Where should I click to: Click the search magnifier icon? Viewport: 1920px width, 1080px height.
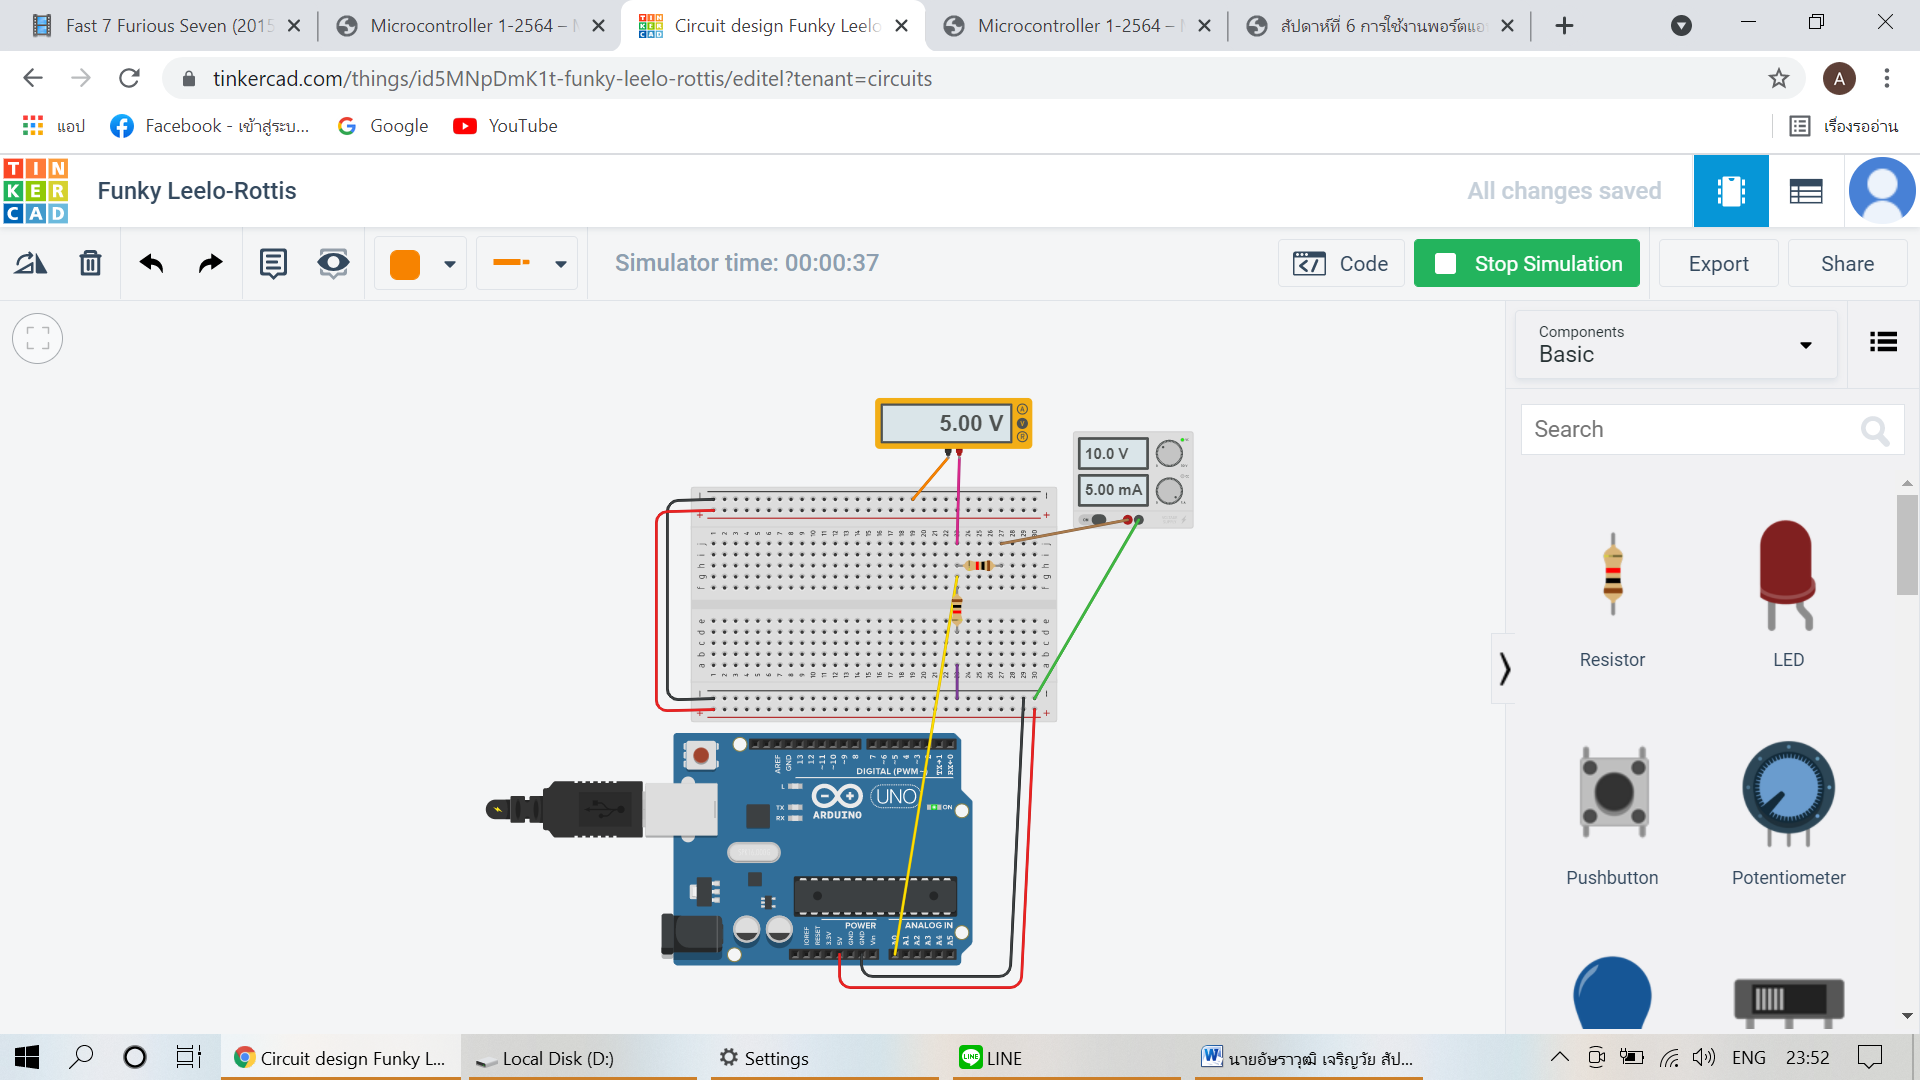tap(1875, 431)
